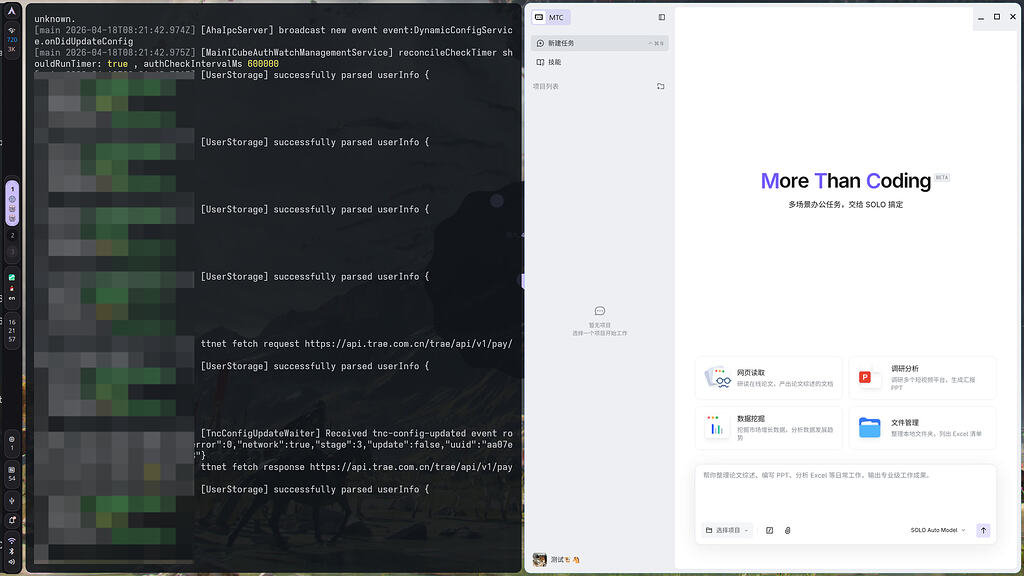The image size is (1024, 576).
Task: Click the MainICubeAuthWatchManagementService log tag in terminal
Action: (296, 52)
